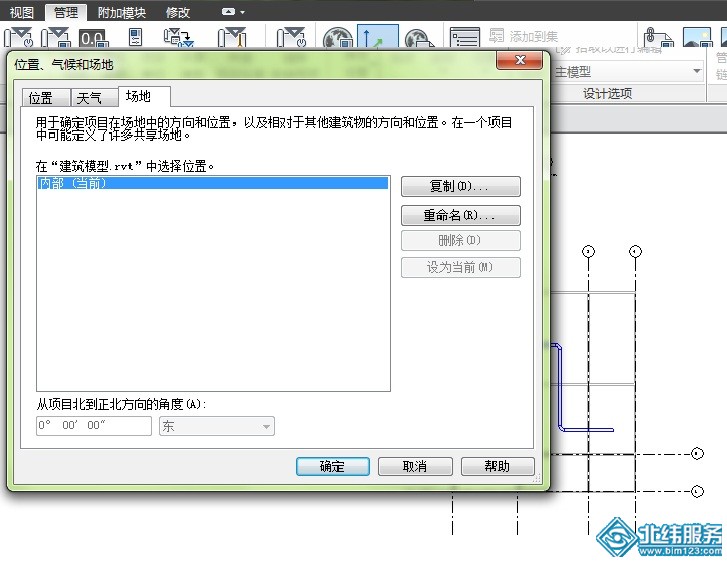Open 帮助 for this dialog
Screen dimensions: 727x562
click(x=497, y=466)
